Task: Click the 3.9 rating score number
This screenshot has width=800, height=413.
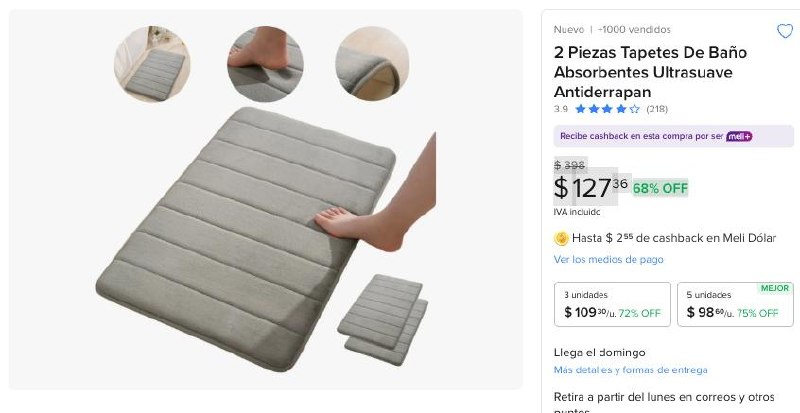Action: pos(561,109)
